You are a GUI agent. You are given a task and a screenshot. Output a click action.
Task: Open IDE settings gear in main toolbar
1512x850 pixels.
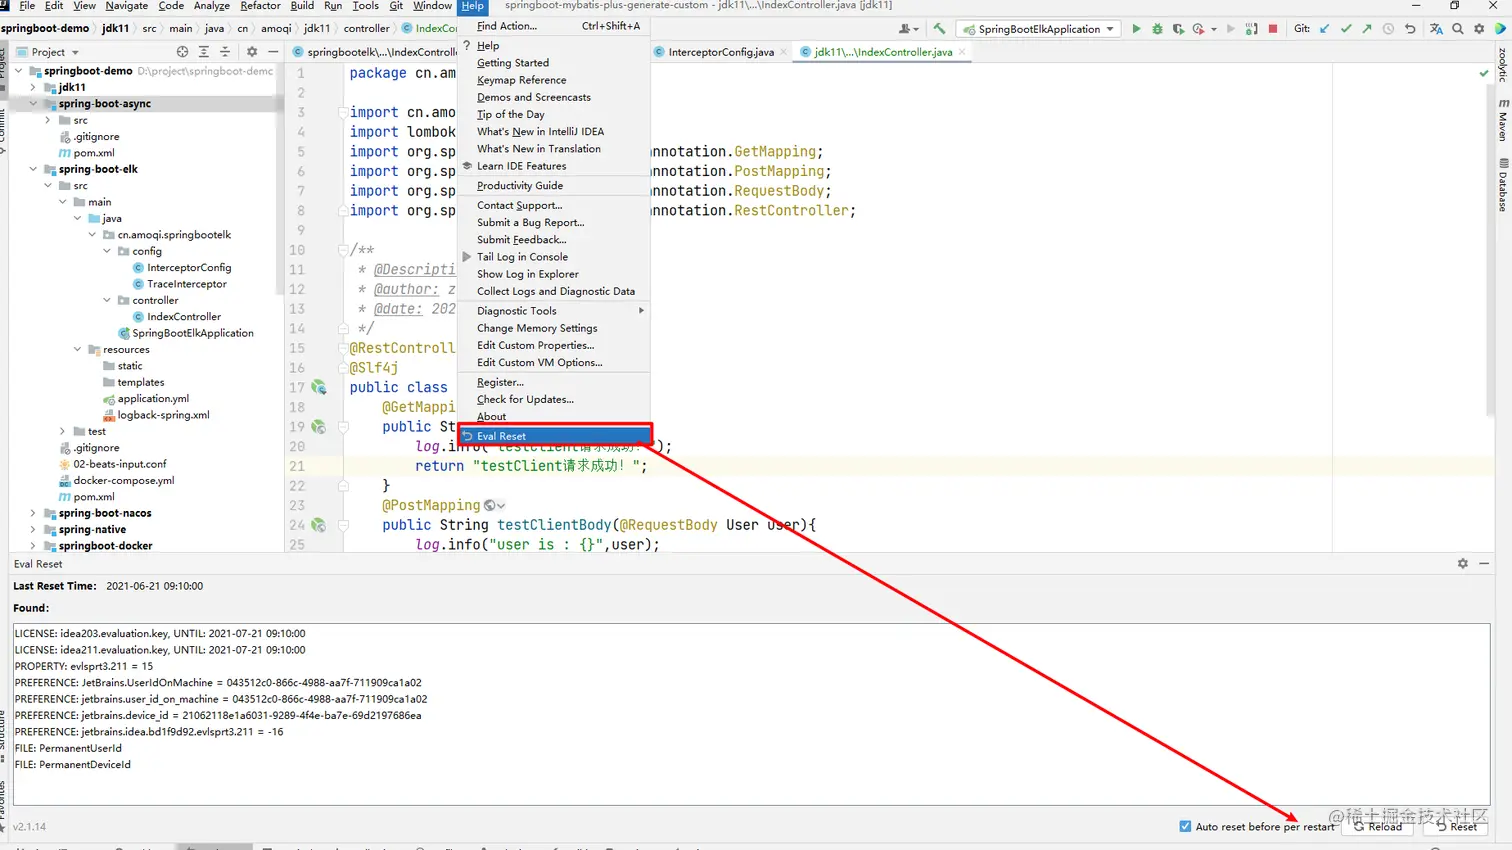1479,29
